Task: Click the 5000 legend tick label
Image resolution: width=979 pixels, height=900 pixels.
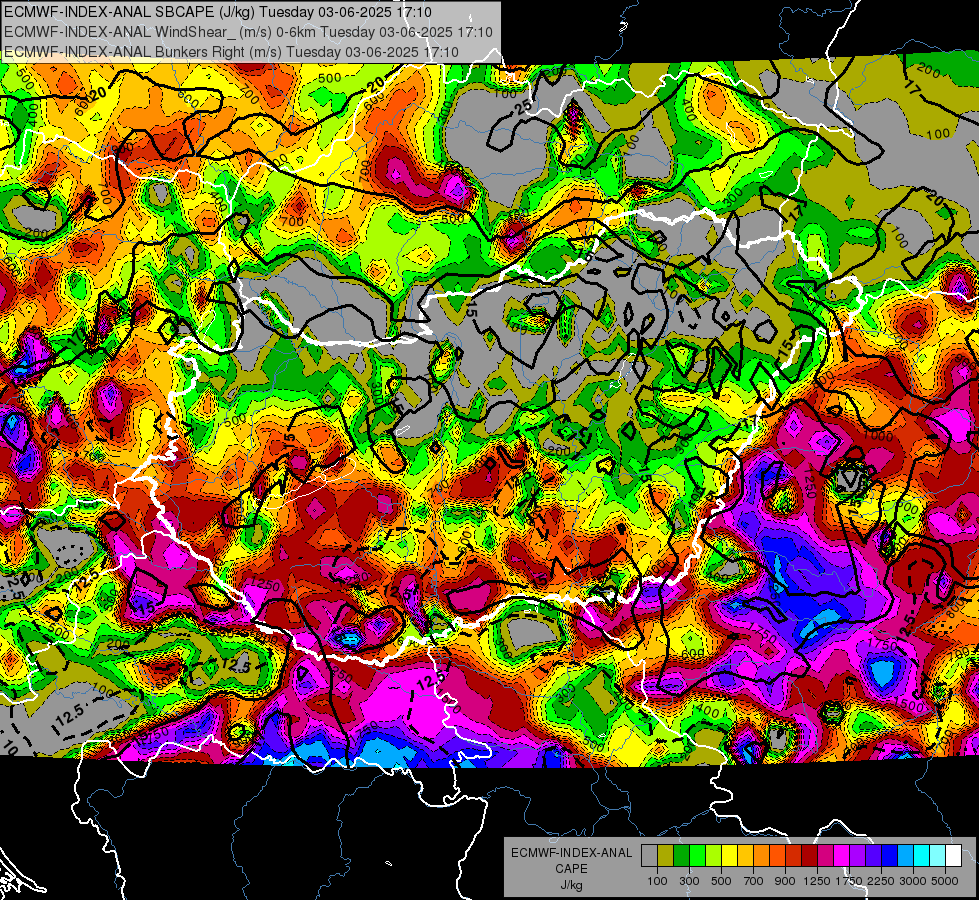Action: pyautogui.click(x=945, y=881)
